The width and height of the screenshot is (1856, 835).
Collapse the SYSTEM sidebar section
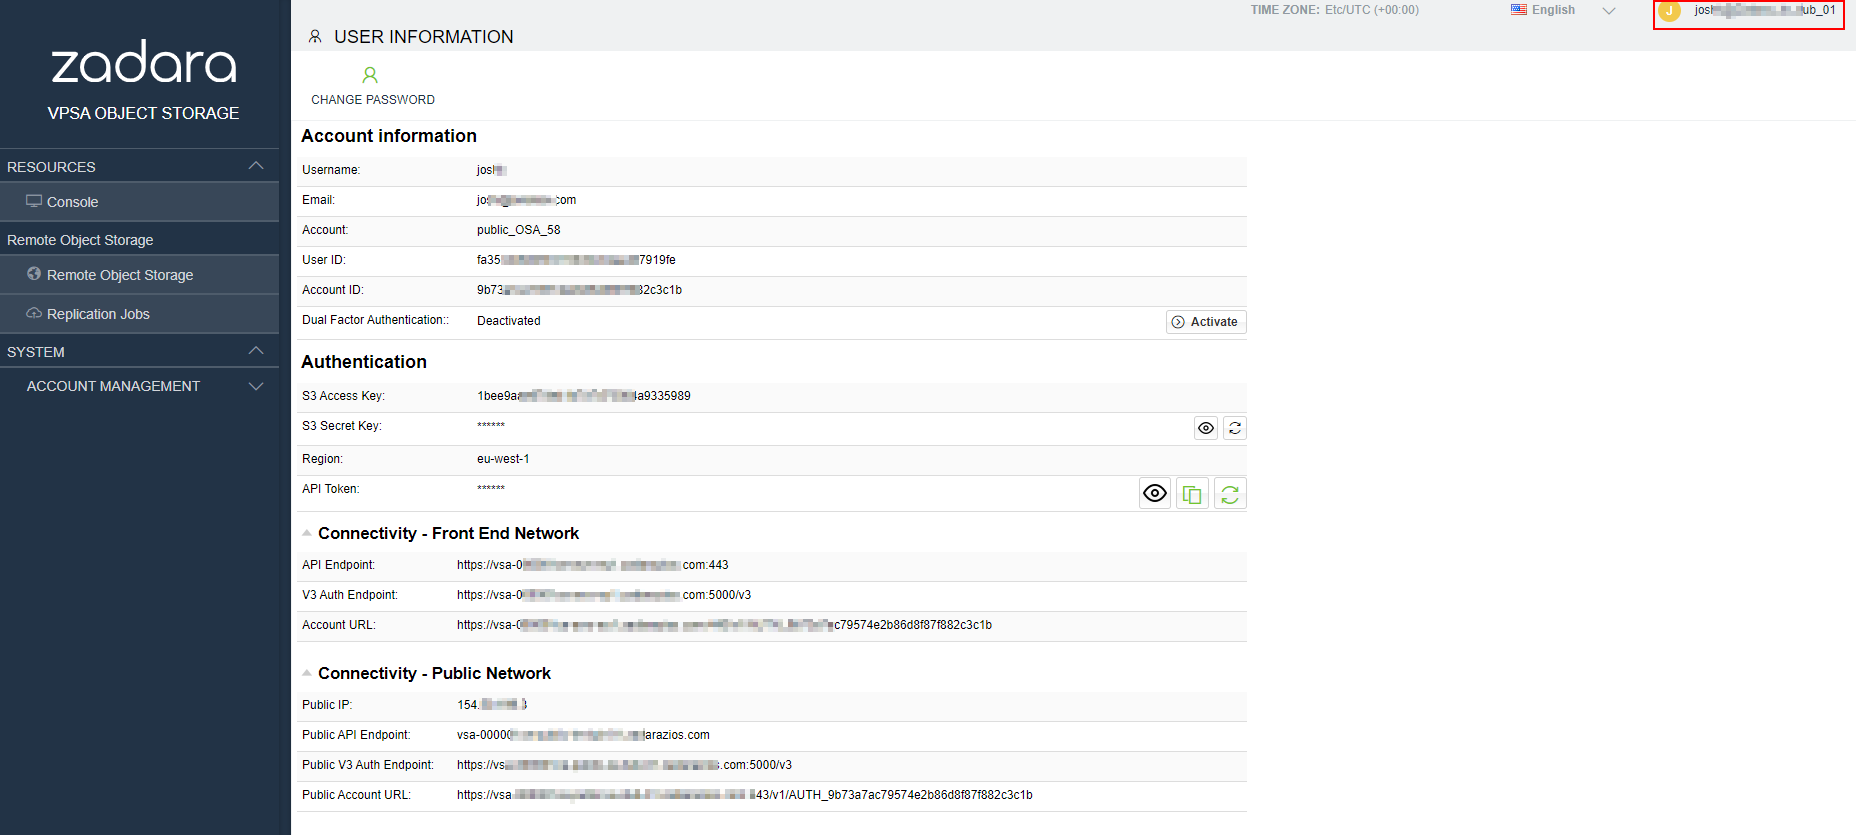pos(256,351)
